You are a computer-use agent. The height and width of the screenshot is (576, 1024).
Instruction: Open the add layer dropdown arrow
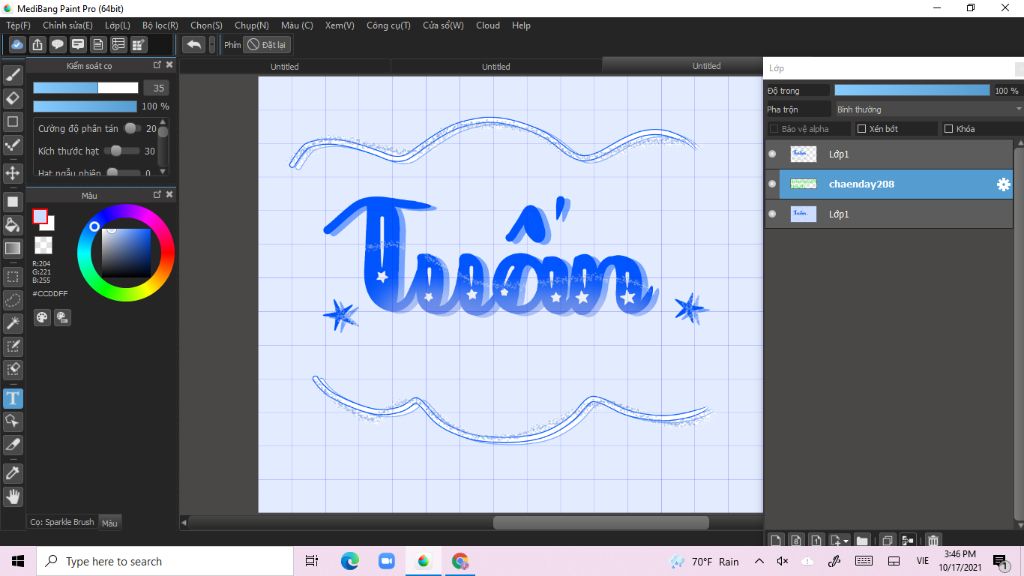tap(846, 541)
